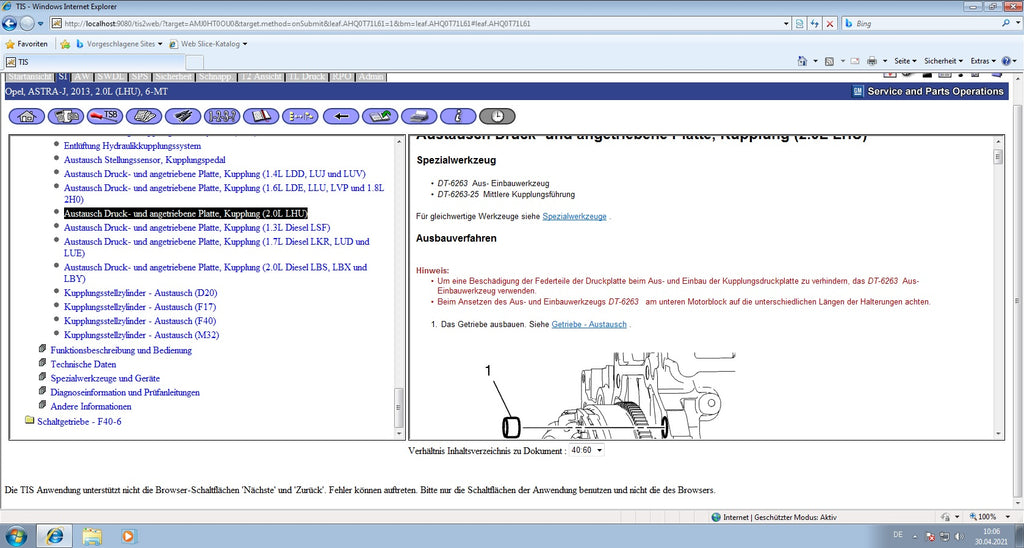Image resolution: width=1024 pixels, height=548 pixels.
Task: Open the address bar history dropdown arrow
Action: [786, 24]
